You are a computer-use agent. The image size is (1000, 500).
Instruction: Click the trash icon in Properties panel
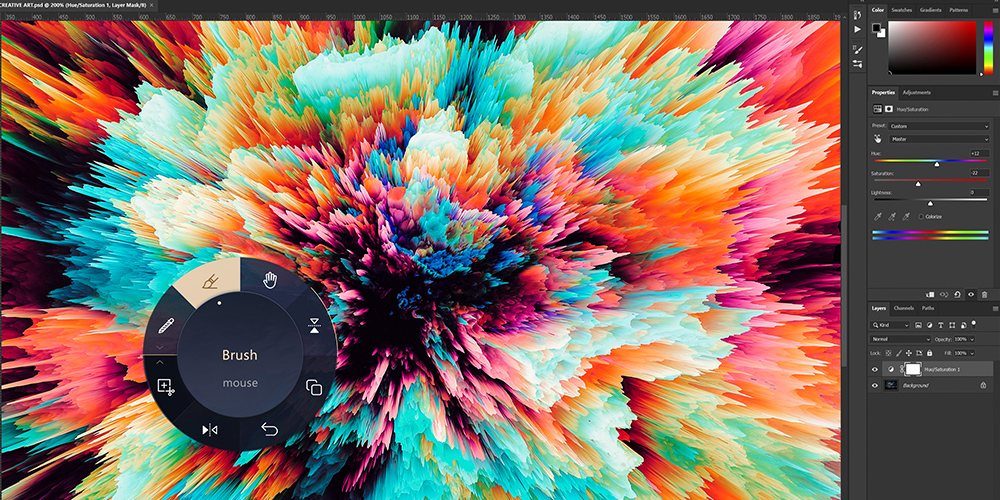pos(984,294)
